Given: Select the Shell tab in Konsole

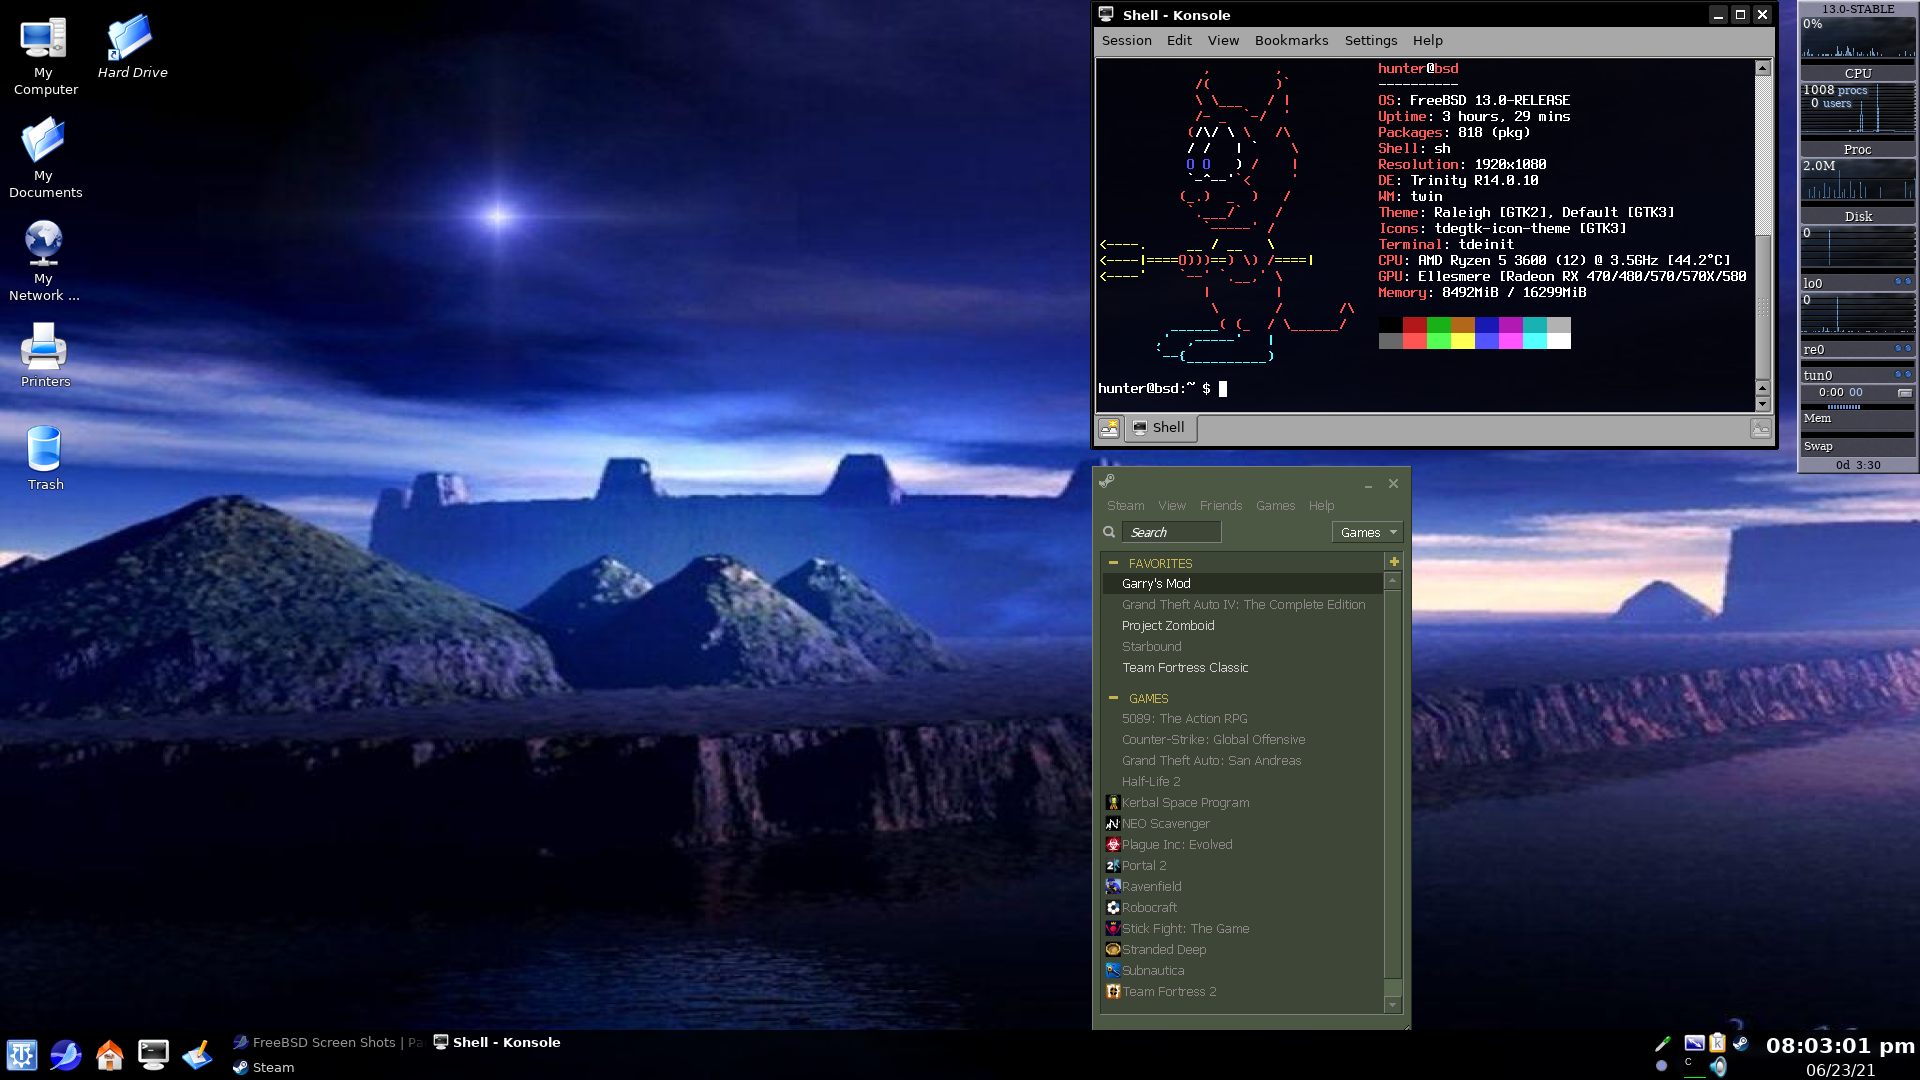Looking at the screenshot, I should [1160, 428].
